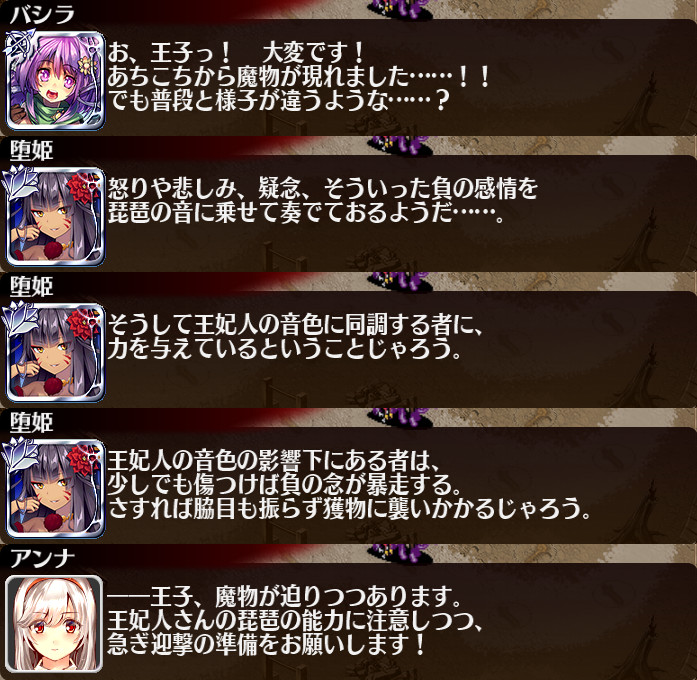Click the dialogue line 怒りや悲しみ、疑念

[x=323, y=189]
